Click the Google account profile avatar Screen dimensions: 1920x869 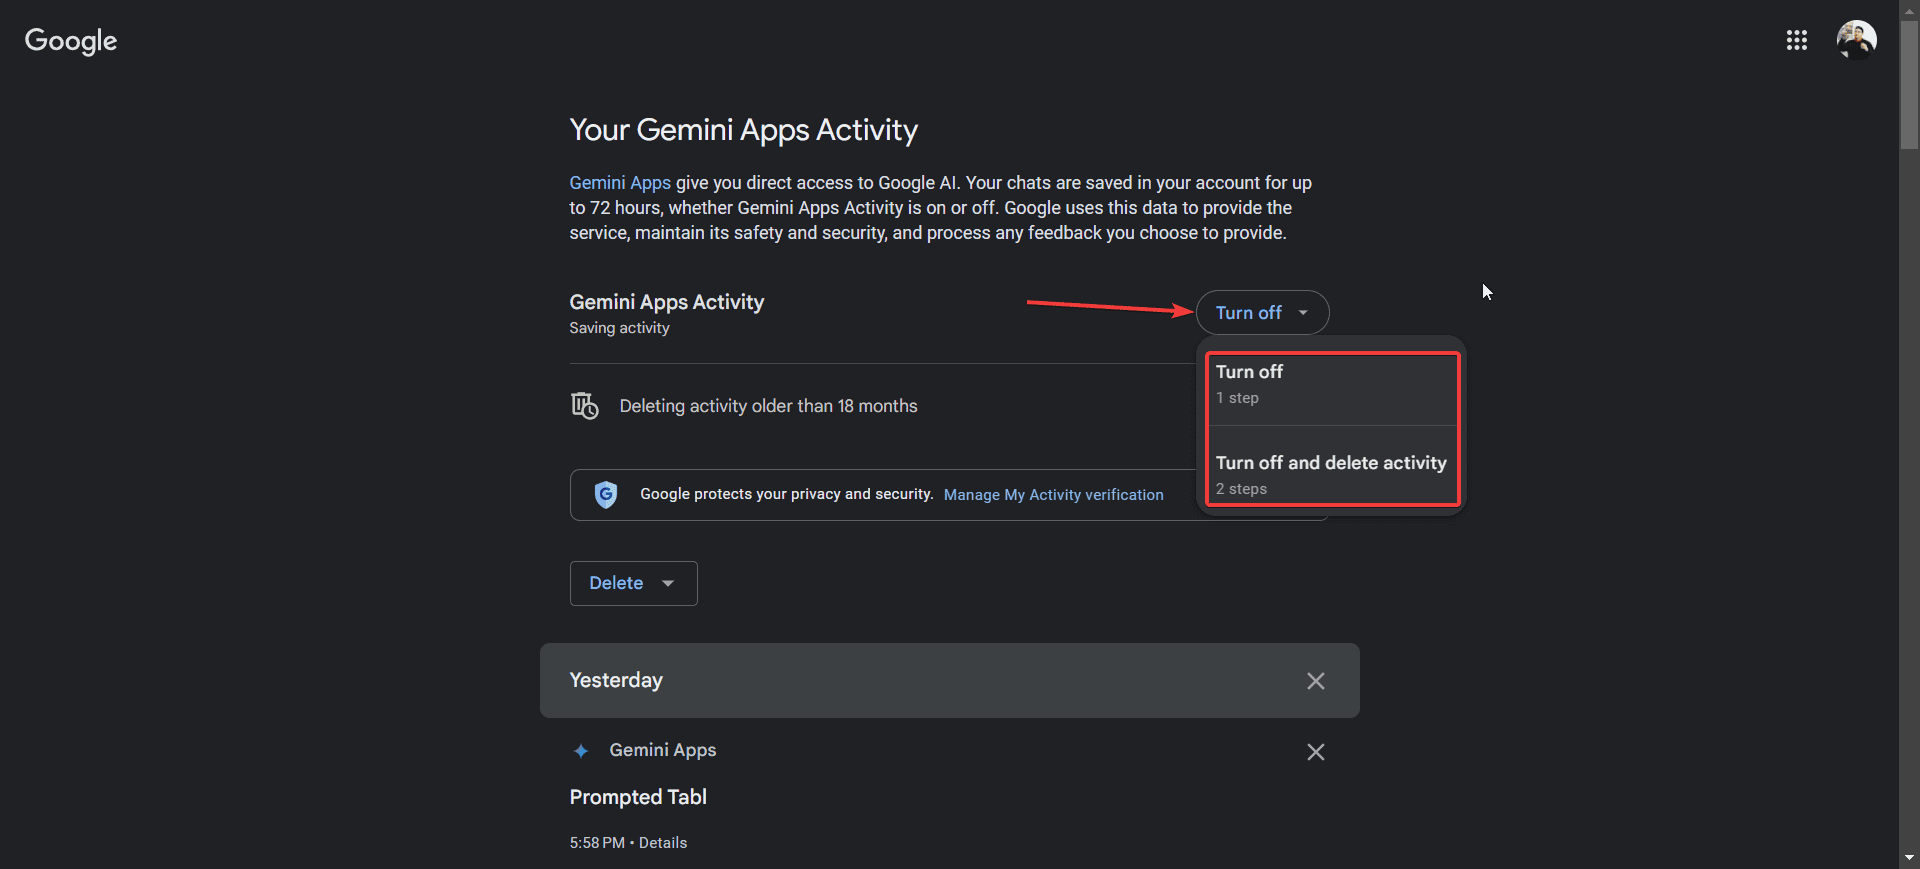point(1856,40)
